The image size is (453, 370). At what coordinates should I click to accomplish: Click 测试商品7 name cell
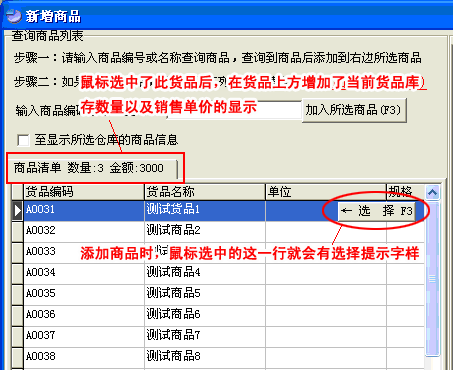205,336
